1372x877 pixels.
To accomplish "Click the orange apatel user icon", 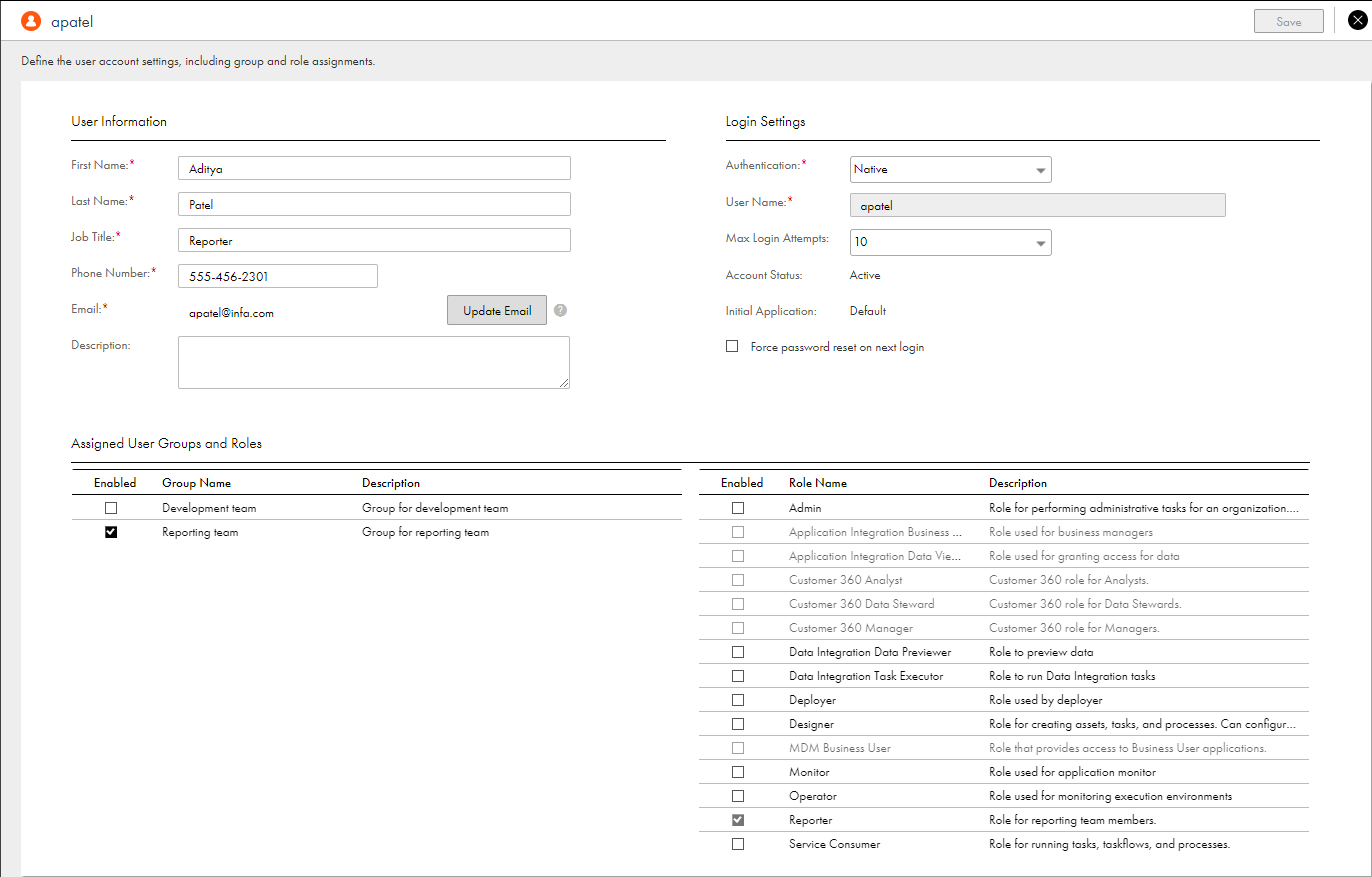I will coord(31,21).
